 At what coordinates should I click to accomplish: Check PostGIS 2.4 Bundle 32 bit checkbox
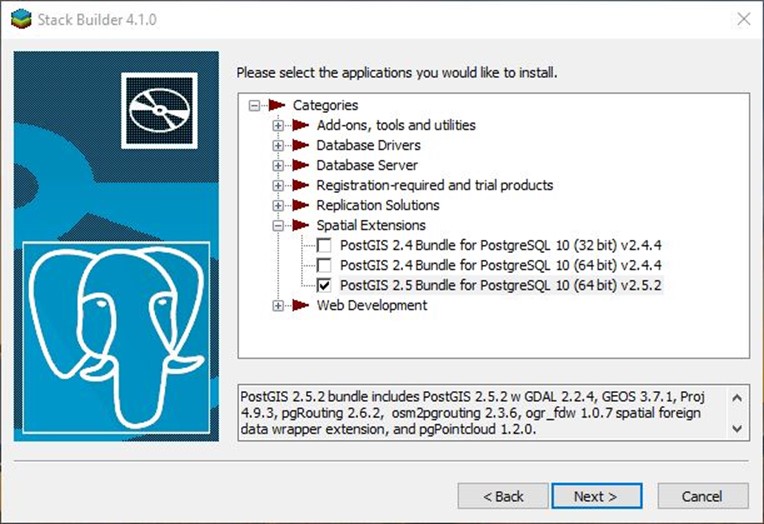324,245
